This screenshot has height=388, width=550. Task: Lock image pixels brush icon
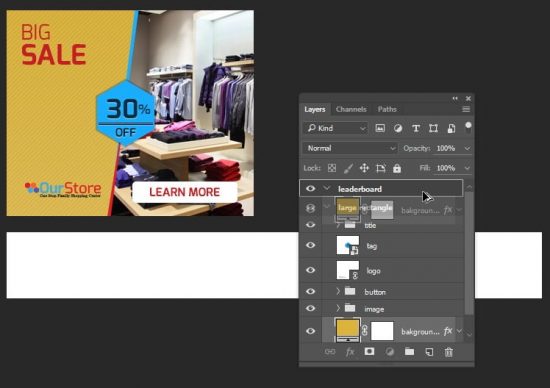348,168
